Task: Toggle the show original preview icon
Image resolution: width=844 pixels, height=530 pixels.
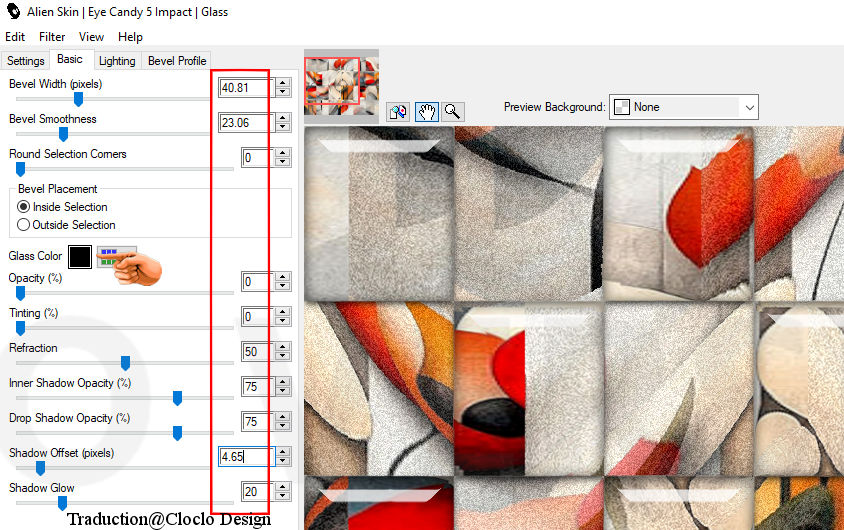Action: [398, 112]
